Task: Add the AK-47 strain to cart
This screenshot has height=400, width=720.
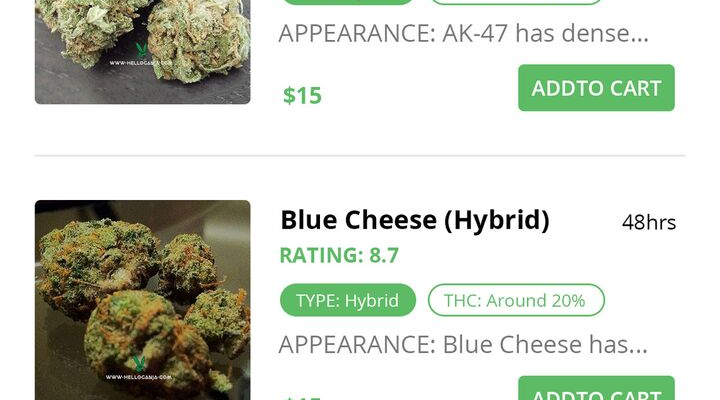Action: click(596, 88)
